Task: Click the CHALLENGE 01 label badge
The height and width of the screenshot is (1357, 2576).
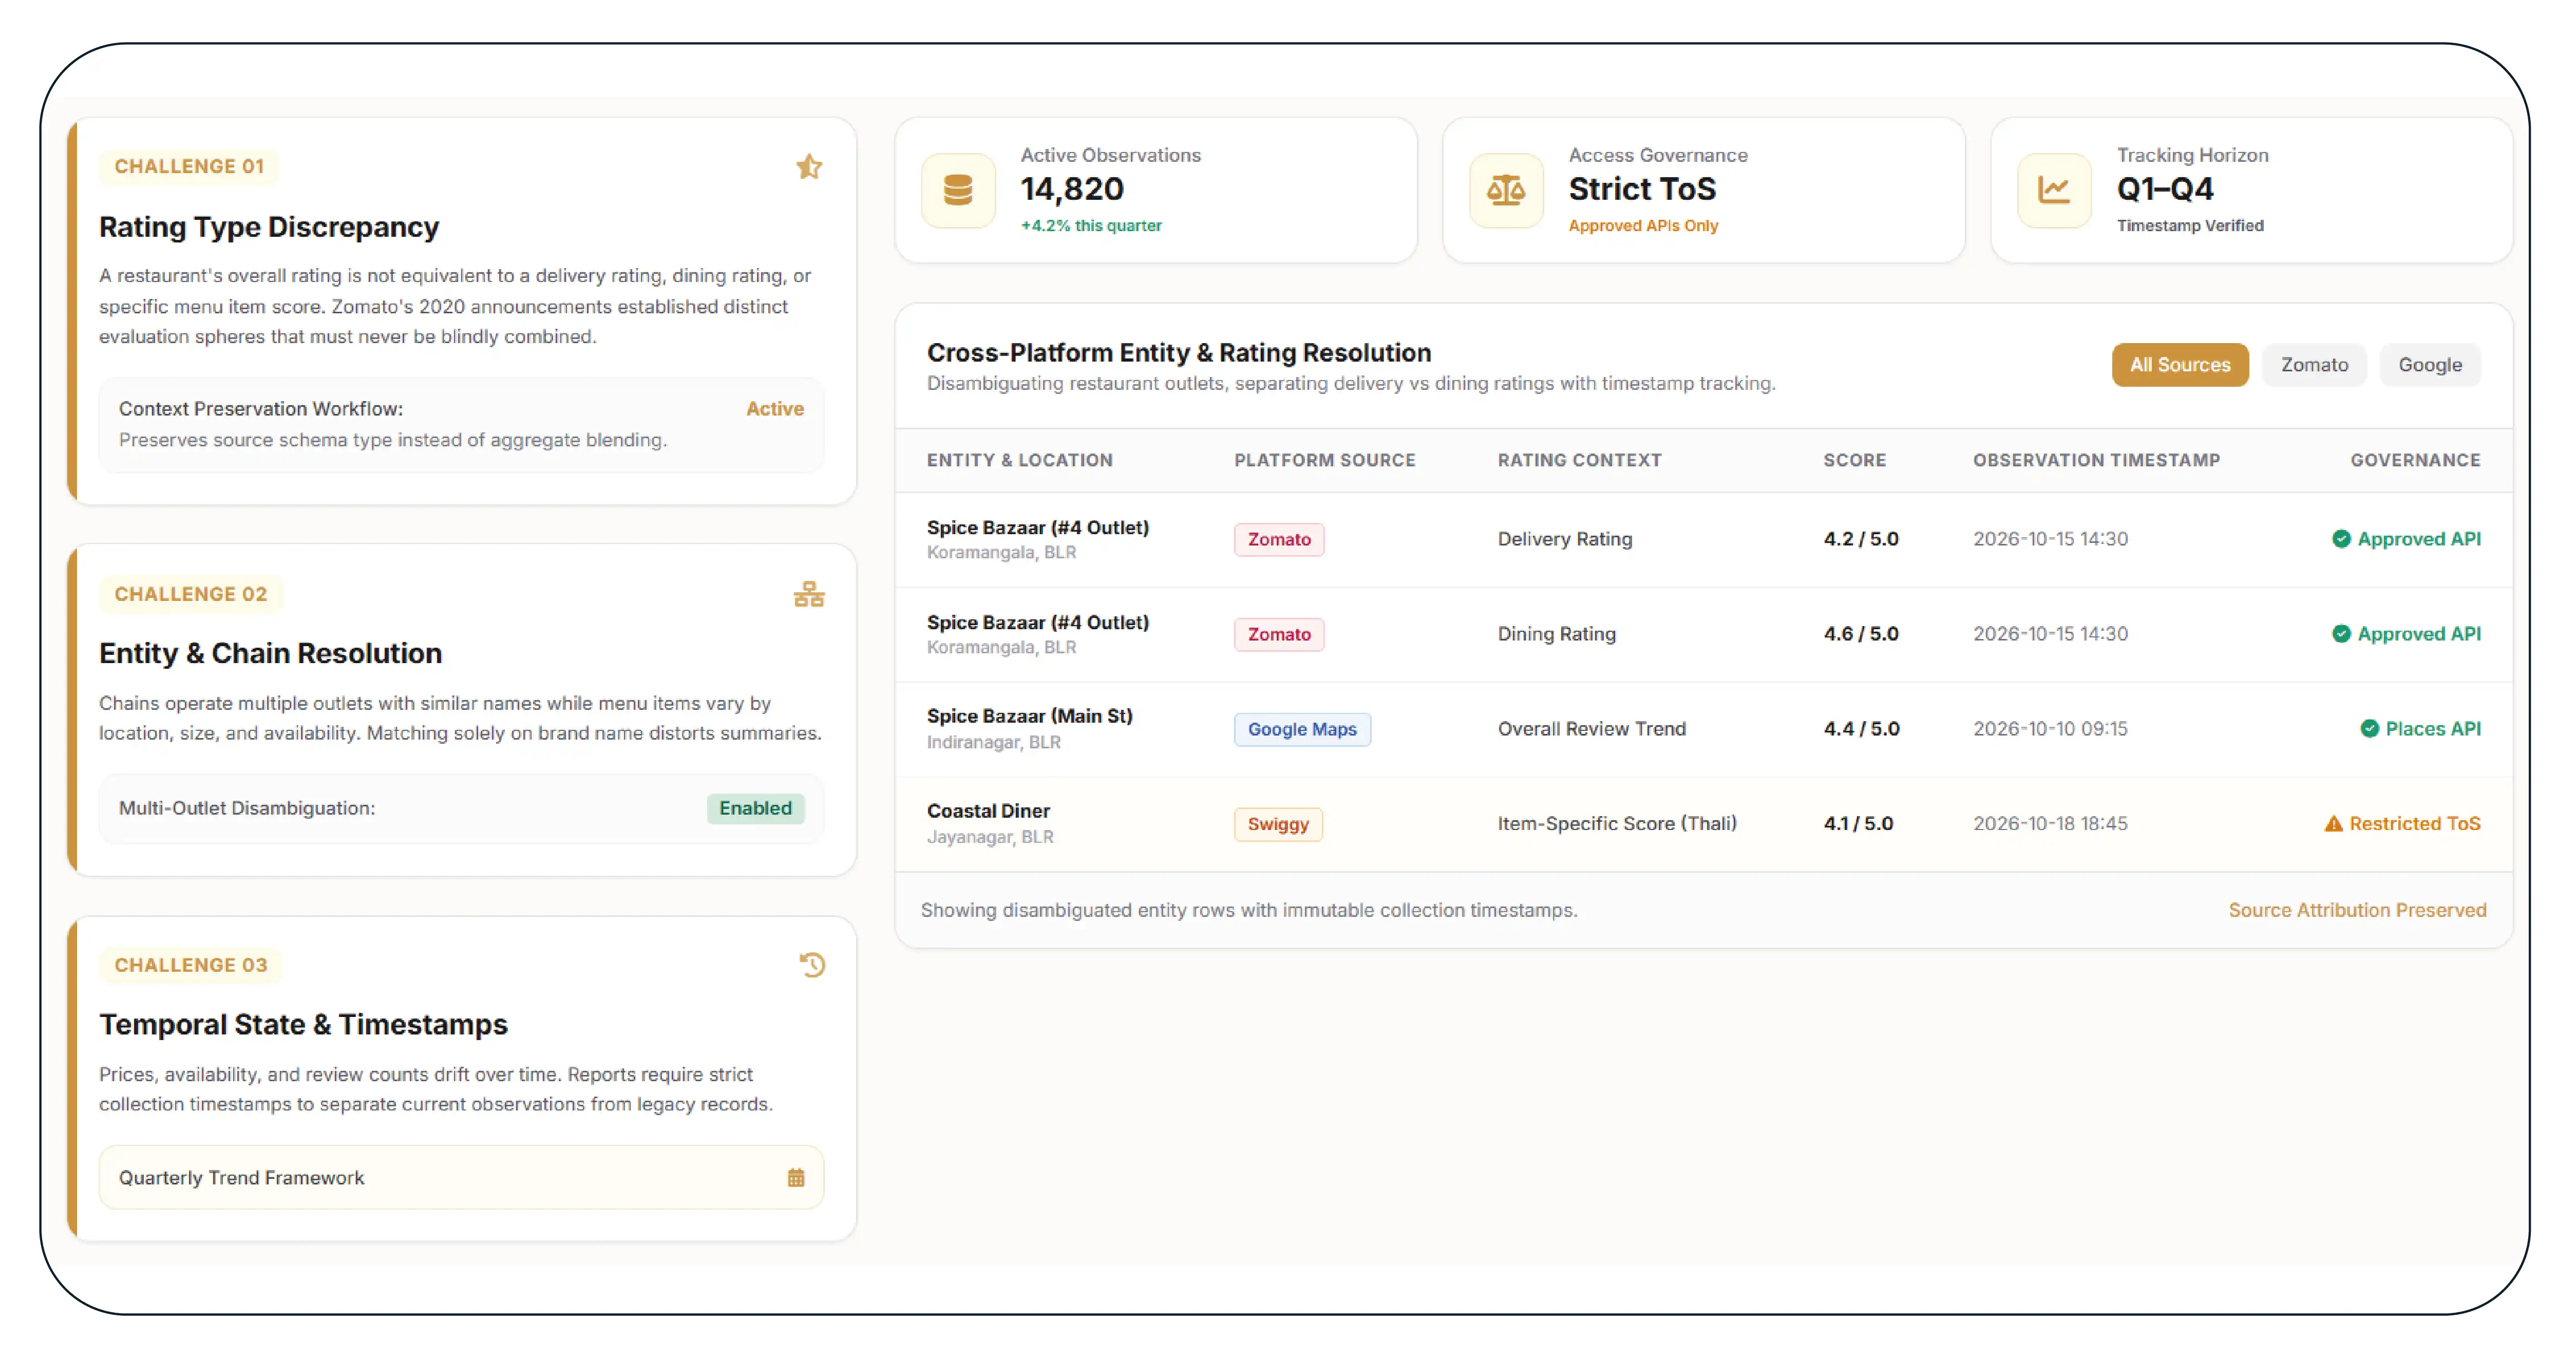Action: (x=189, y=166)
